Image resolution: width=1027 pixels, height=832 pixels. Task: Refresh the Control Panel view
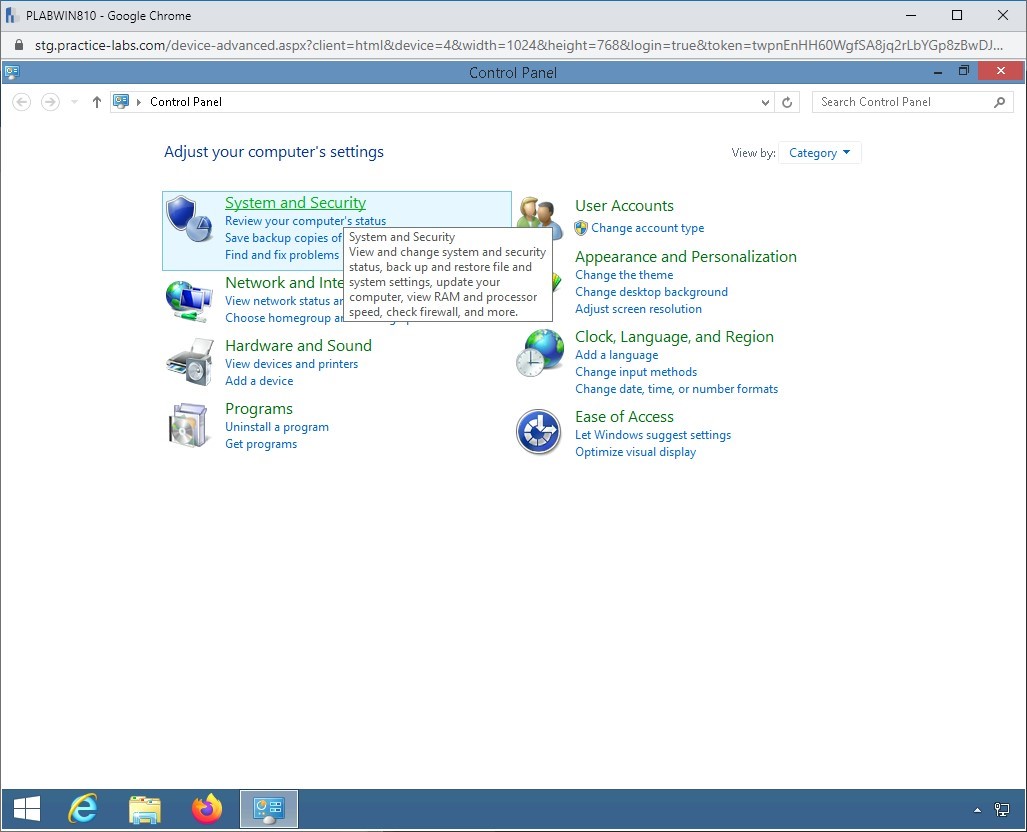point(787,102)
